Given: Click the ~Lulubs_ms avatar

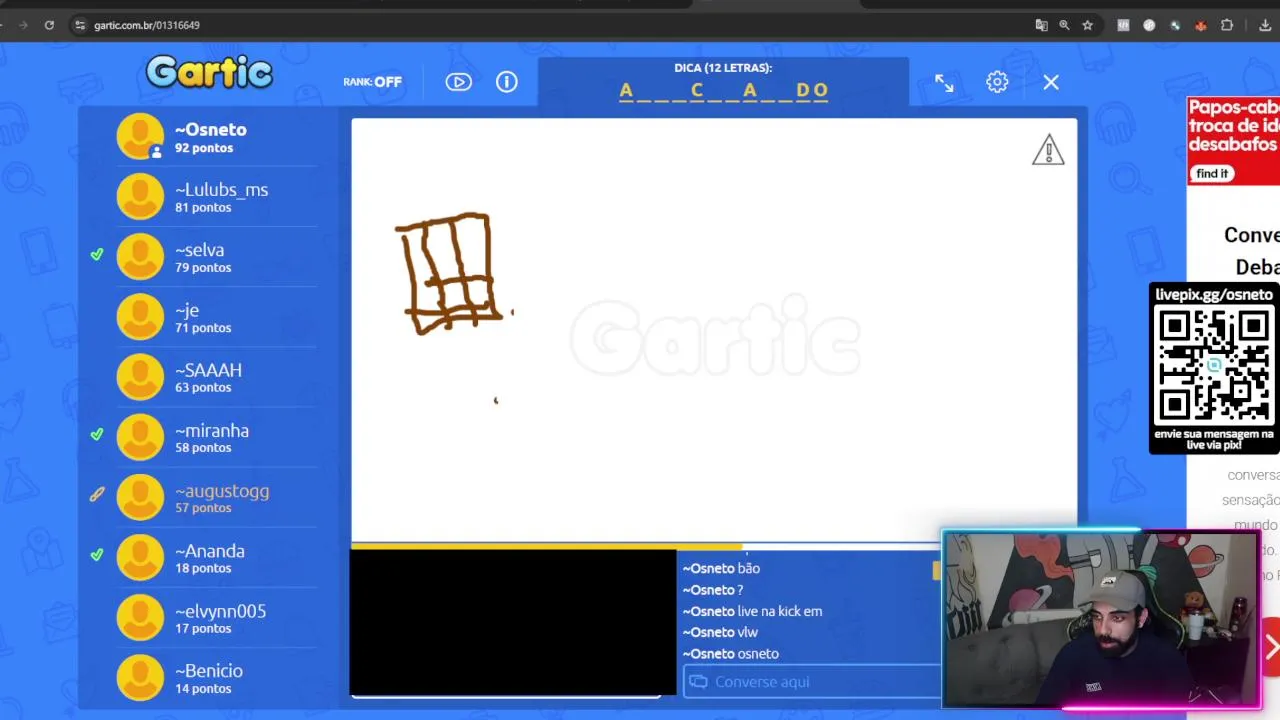Looking at the screenshot, I should [x=140, y=197].
